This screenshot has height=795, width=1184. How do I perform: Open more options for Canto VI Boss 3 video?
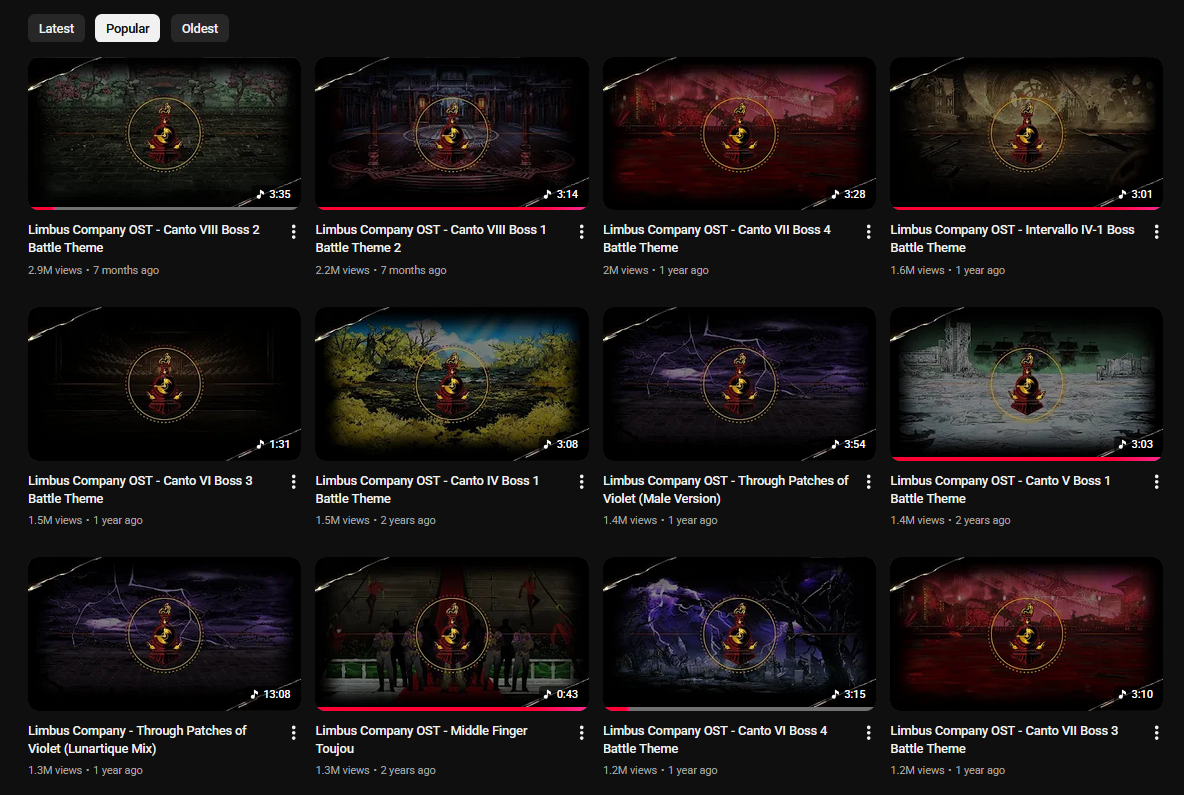294,482
